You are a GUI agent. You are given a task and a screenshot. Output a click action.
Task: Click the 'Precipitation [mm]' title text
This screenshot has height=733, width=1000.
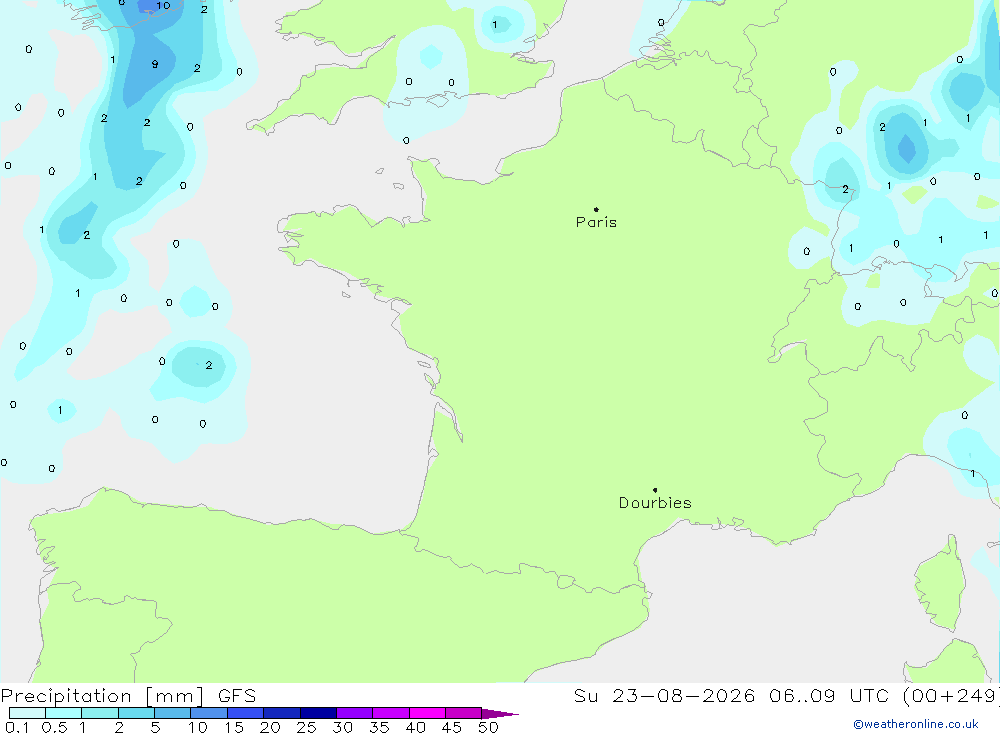[x=103, y=696]
